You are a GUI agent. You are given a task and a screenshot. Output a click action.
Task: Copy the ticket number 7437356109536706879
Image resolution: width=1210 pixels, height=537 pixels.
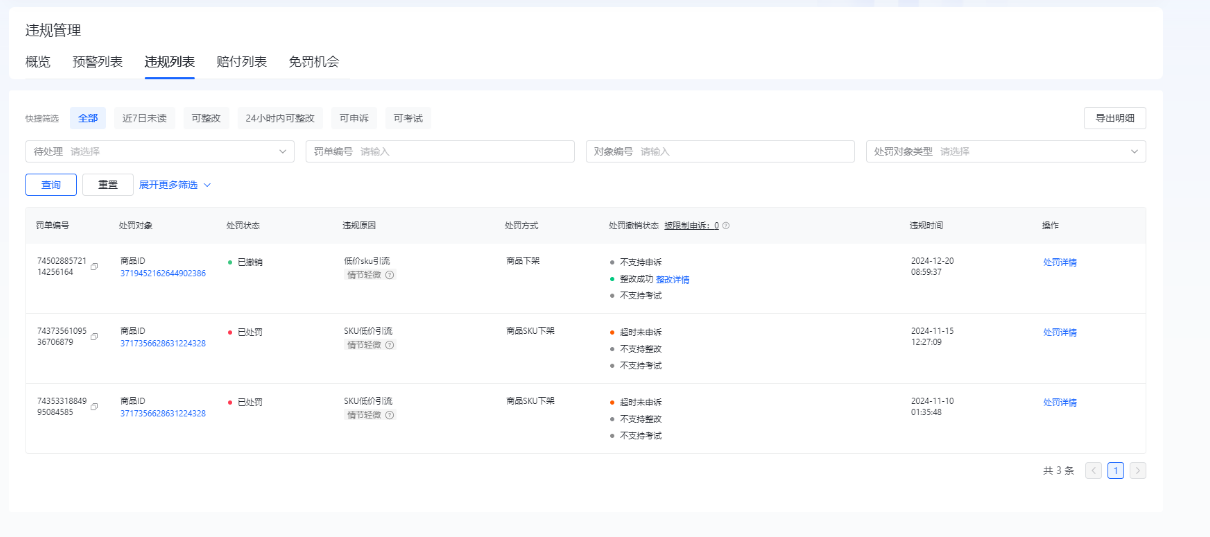(94, 337)
